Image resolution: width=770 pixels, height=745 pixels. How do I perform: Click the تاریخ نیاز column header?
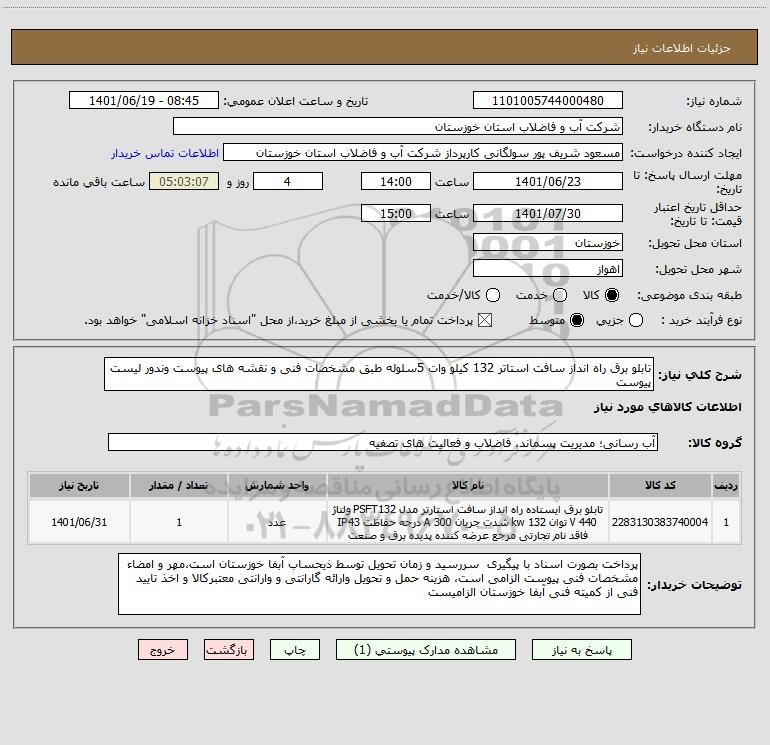tap(79, 485)
